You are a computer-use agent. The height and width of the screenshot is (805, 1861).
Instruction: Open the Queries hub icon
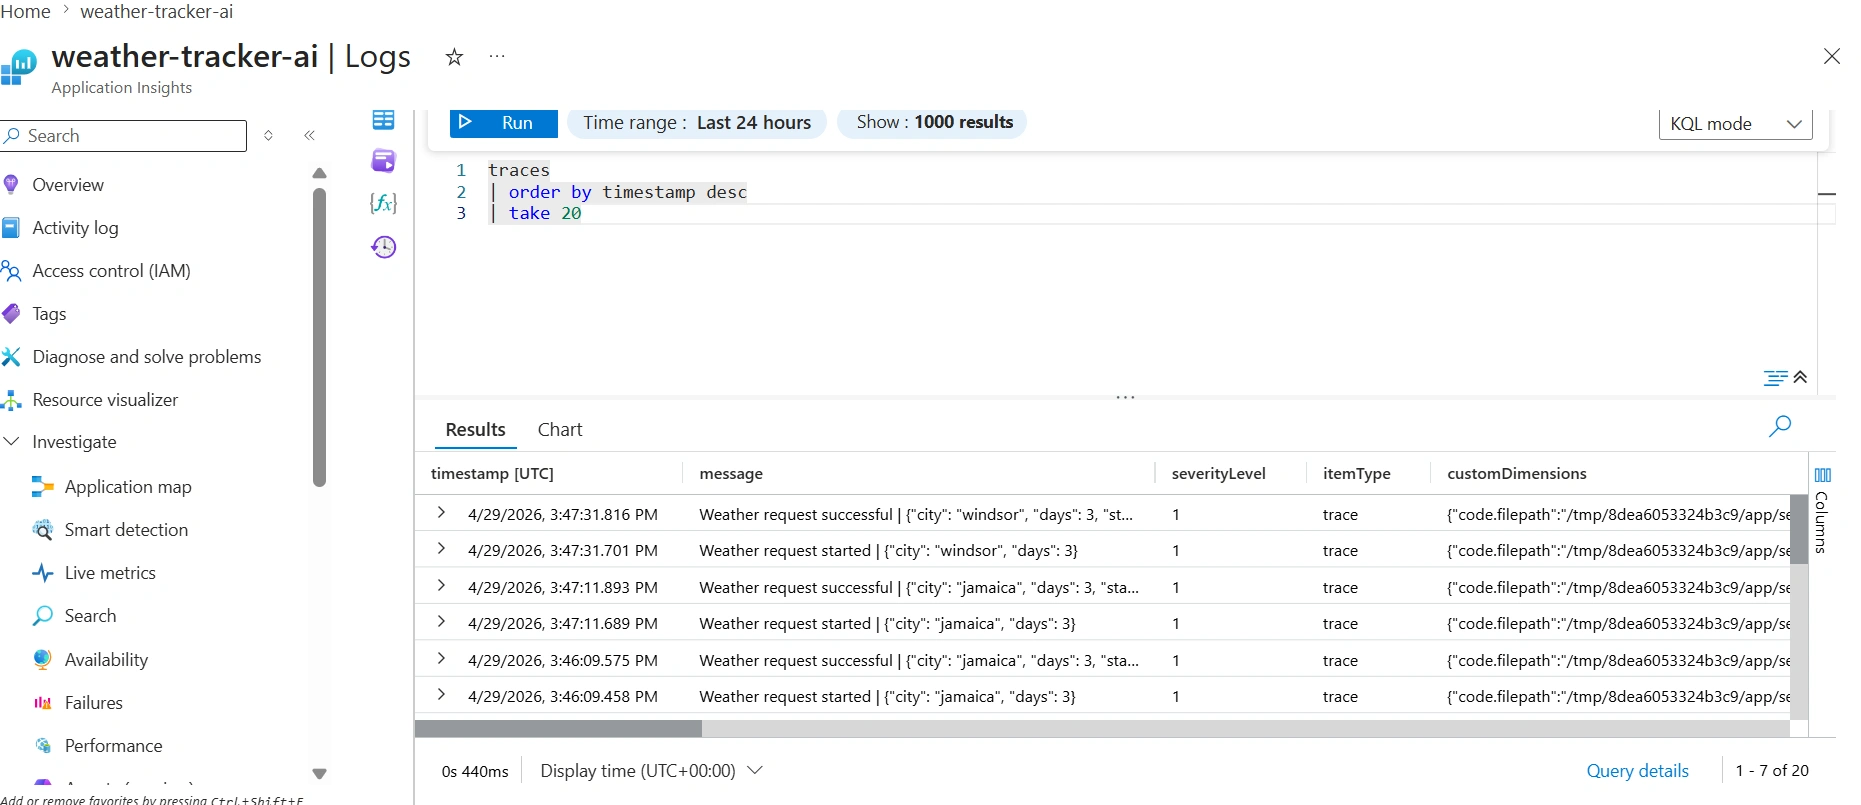coord(383,160)
